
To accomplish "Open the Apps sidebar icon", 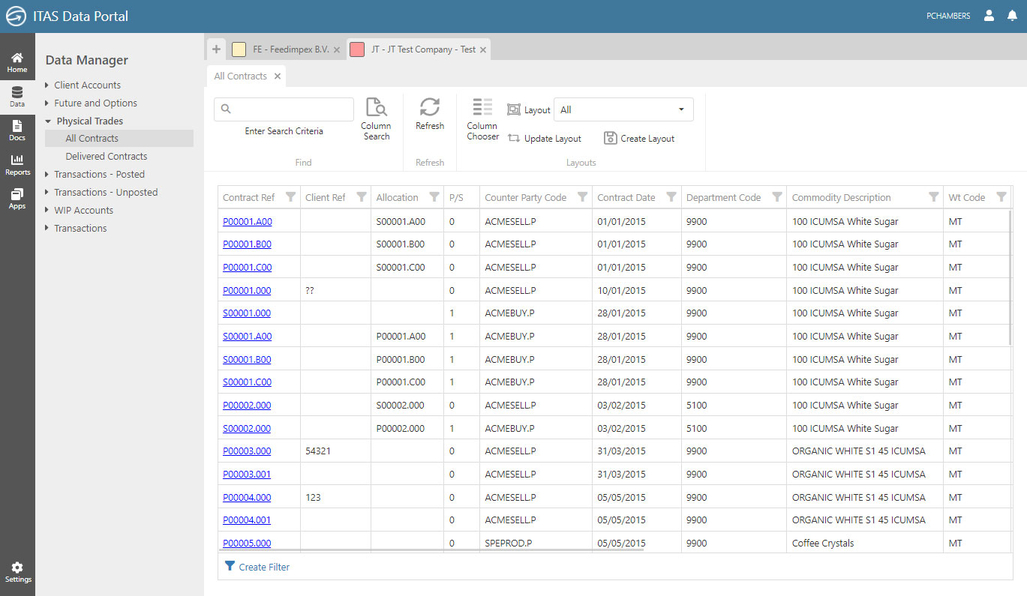I will [x=17, y=198].
